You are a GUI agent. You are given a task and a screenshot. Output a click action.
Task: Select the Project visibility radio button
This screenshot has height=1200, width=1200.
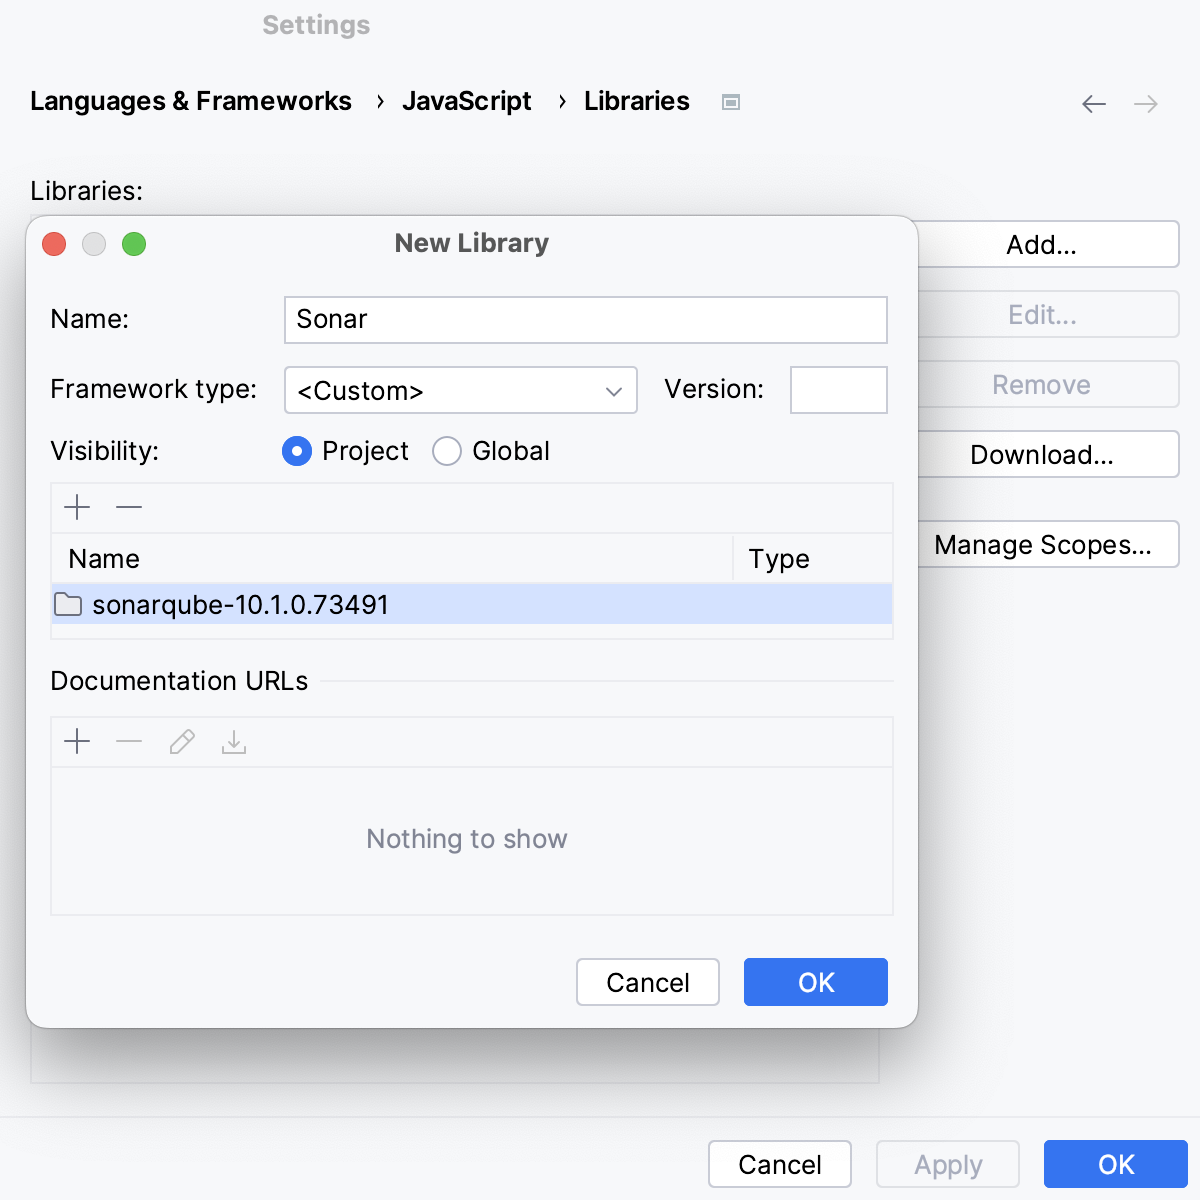[x=297, y=451]
